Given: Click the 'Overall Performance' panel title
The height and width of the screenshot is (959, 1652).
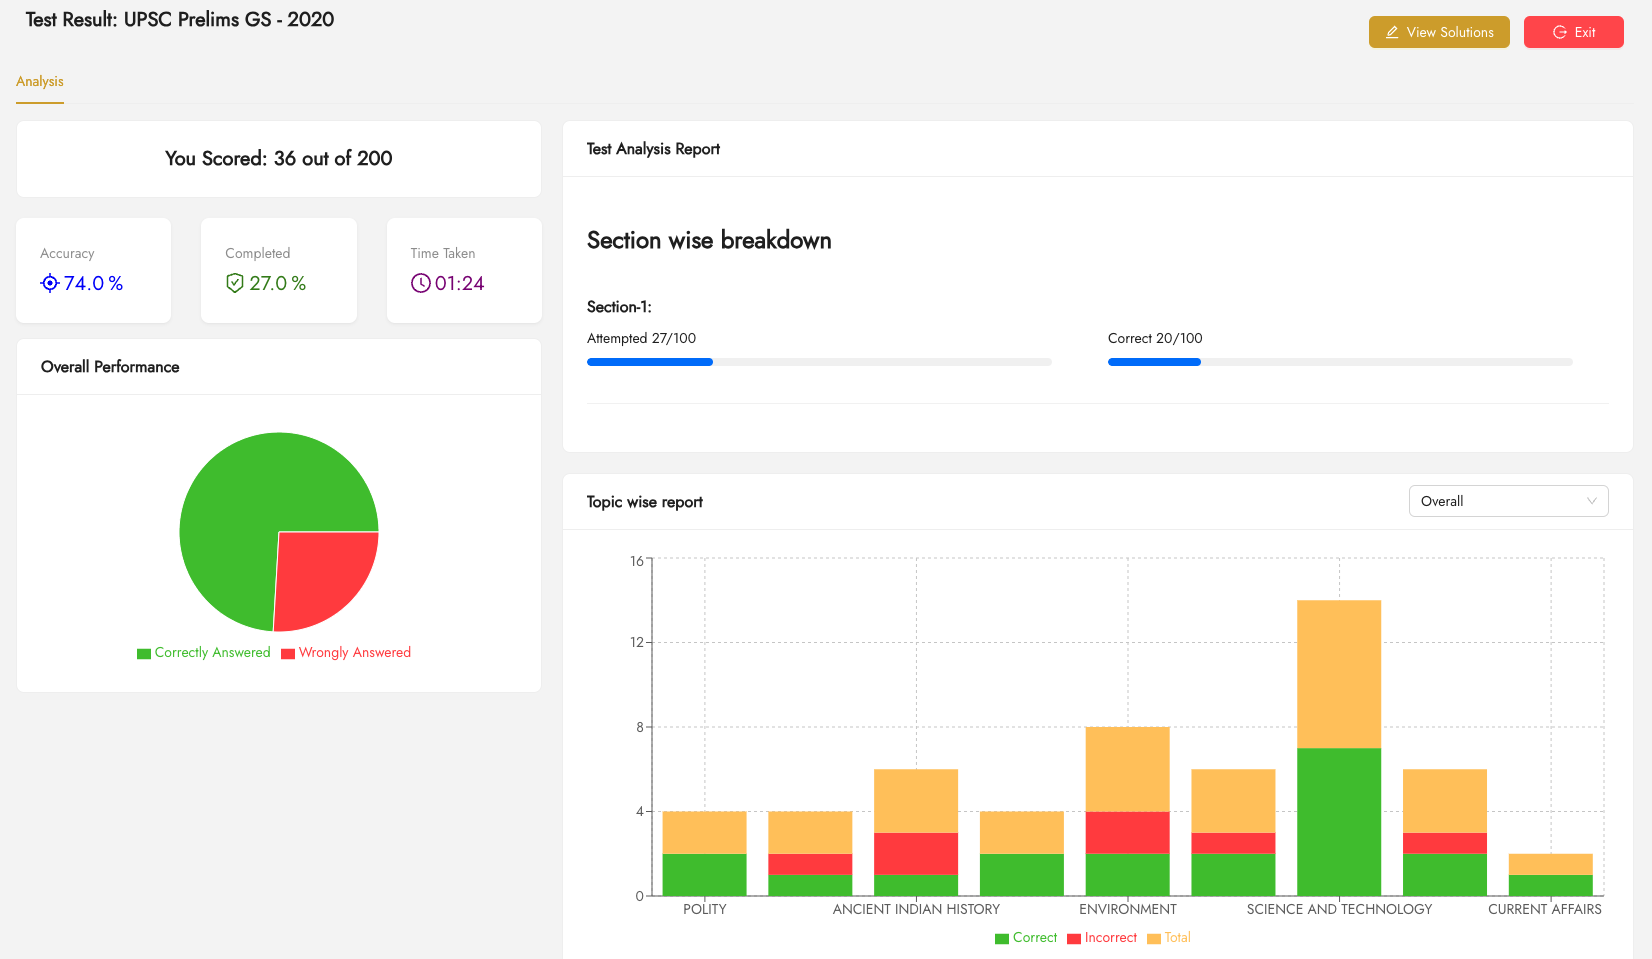Looking at the screenshot, I should (110, 367).
